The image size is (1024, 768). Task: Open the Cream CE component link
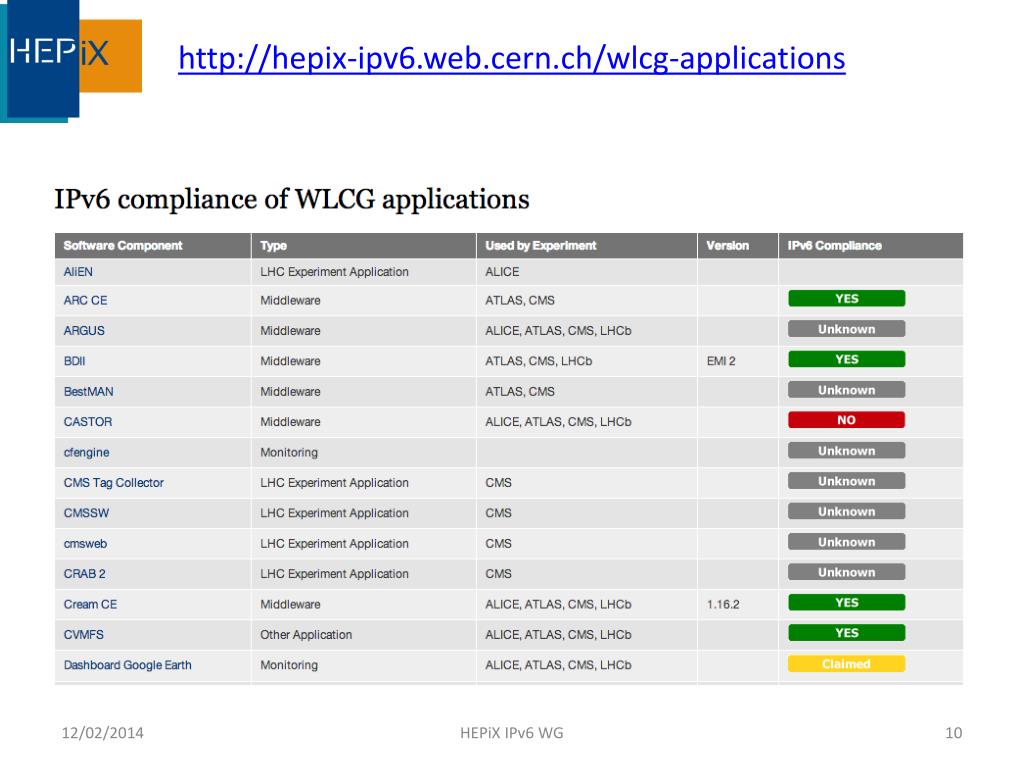(x=90, y=604)
